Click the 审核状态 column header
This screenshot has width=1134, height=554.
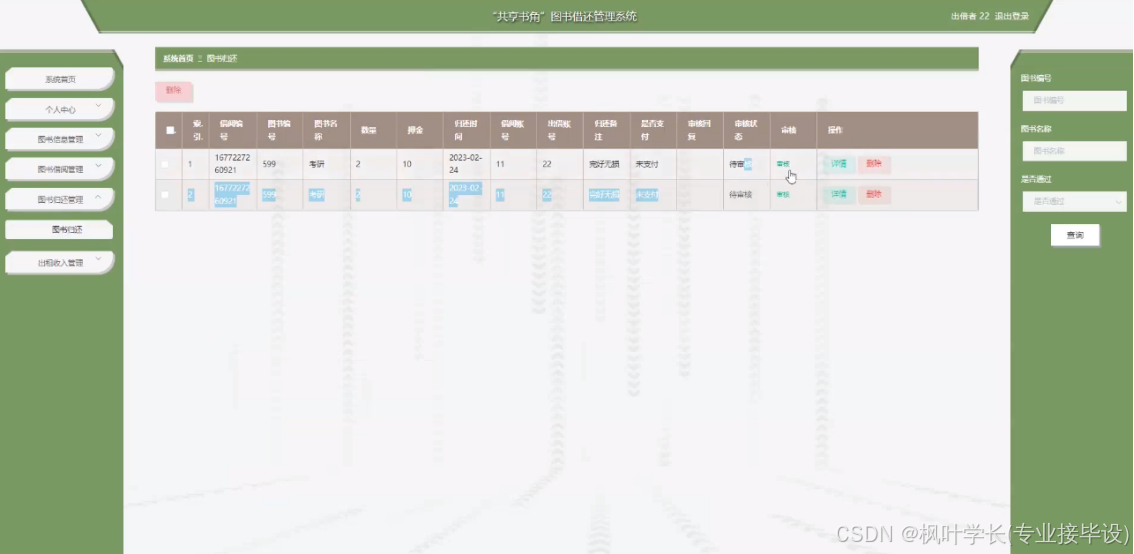[x=746, y=130]
